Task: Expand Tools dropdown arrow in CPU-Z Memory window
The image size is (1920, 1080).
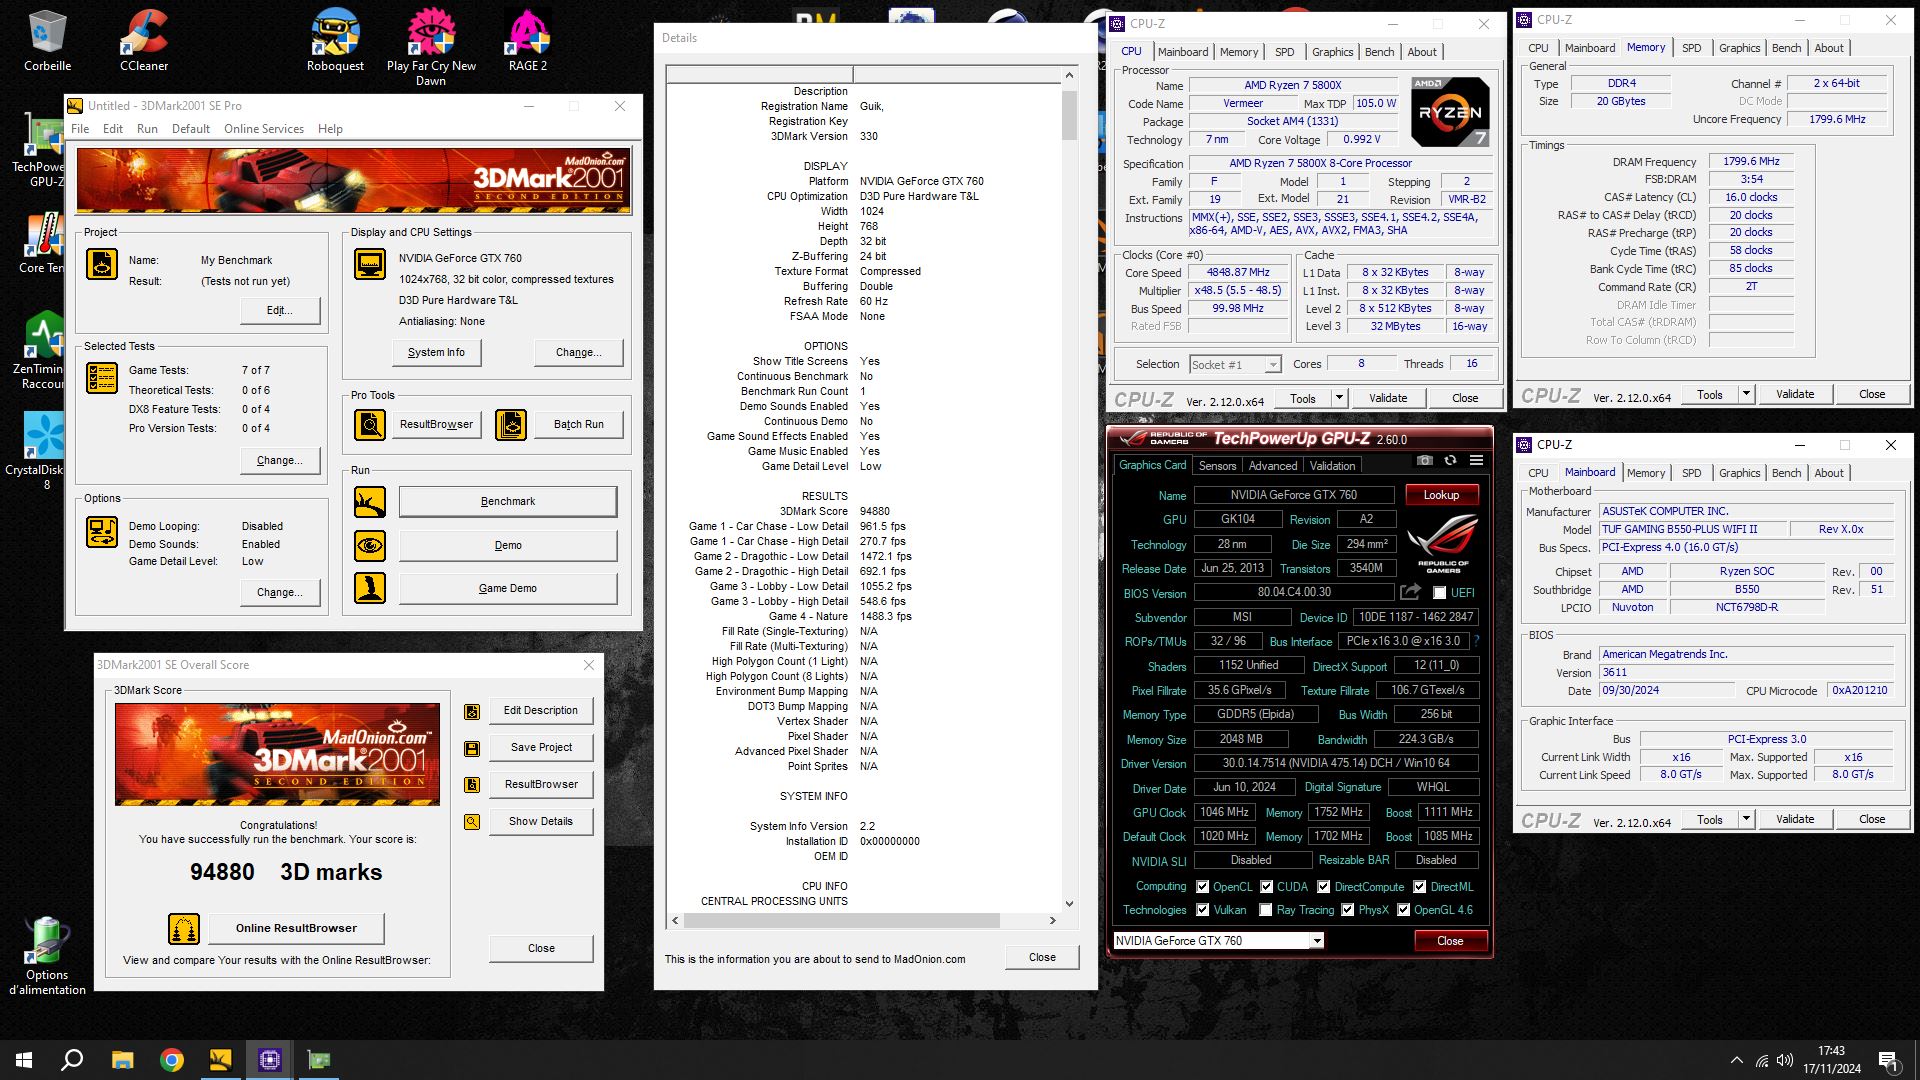Action: (1746, 394)
